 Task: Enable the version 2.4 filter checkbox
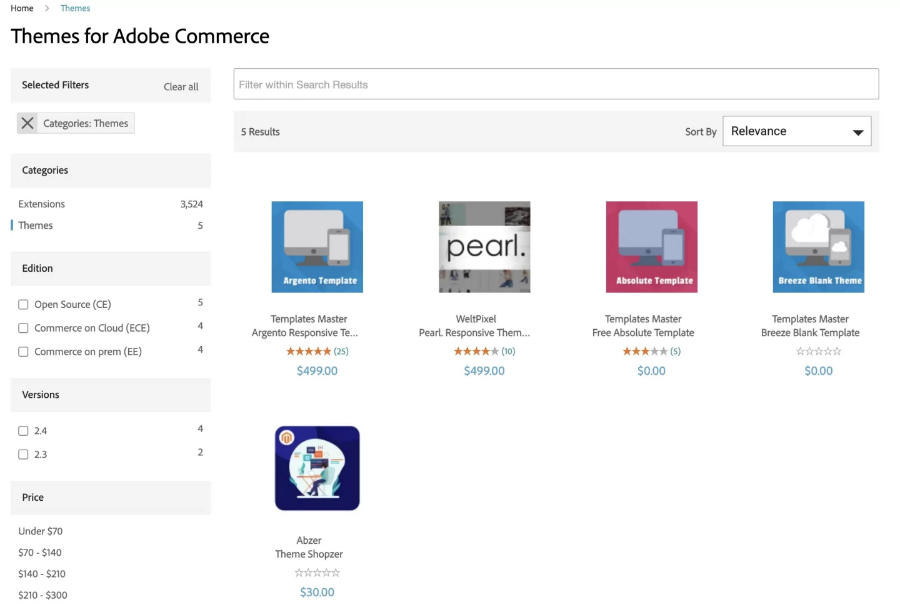pos(23,431)
